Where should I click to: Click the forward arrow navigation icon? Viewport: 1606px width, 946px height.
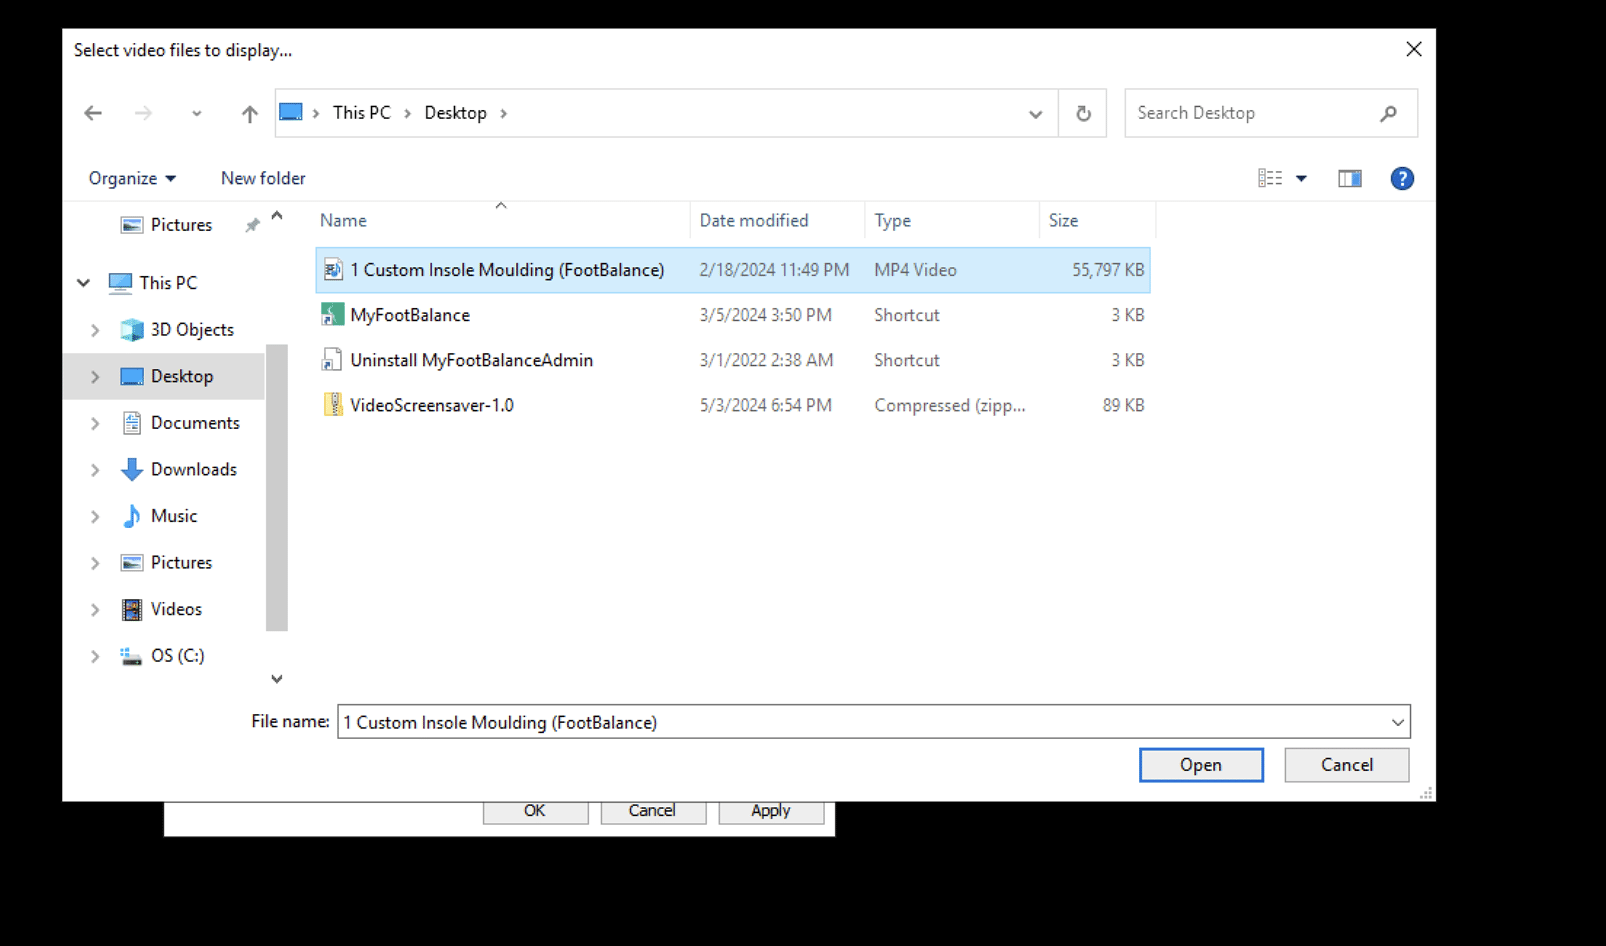tap(143, 113)
